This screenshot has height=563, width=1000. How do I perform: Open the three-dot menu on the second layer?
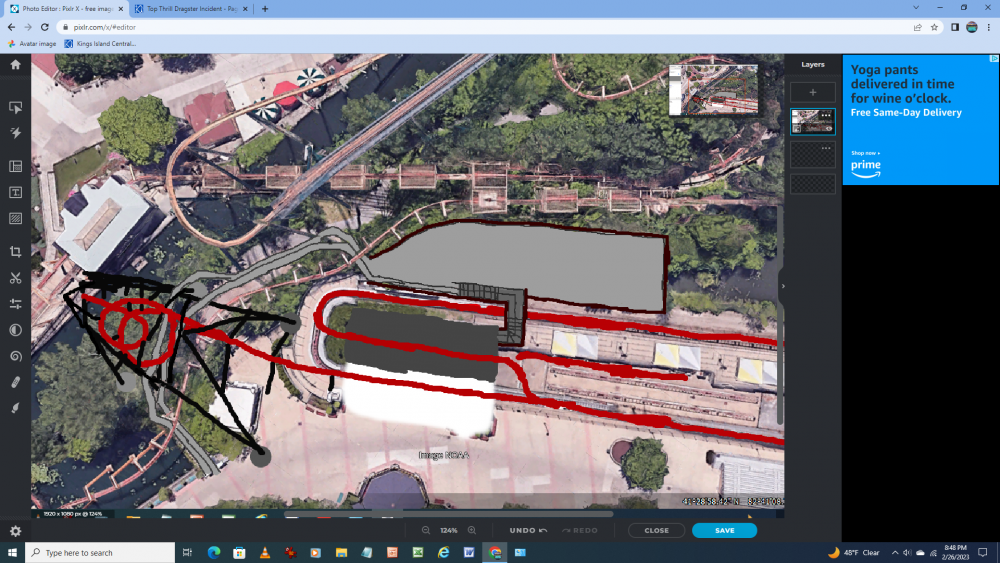[x=826, y=147]
